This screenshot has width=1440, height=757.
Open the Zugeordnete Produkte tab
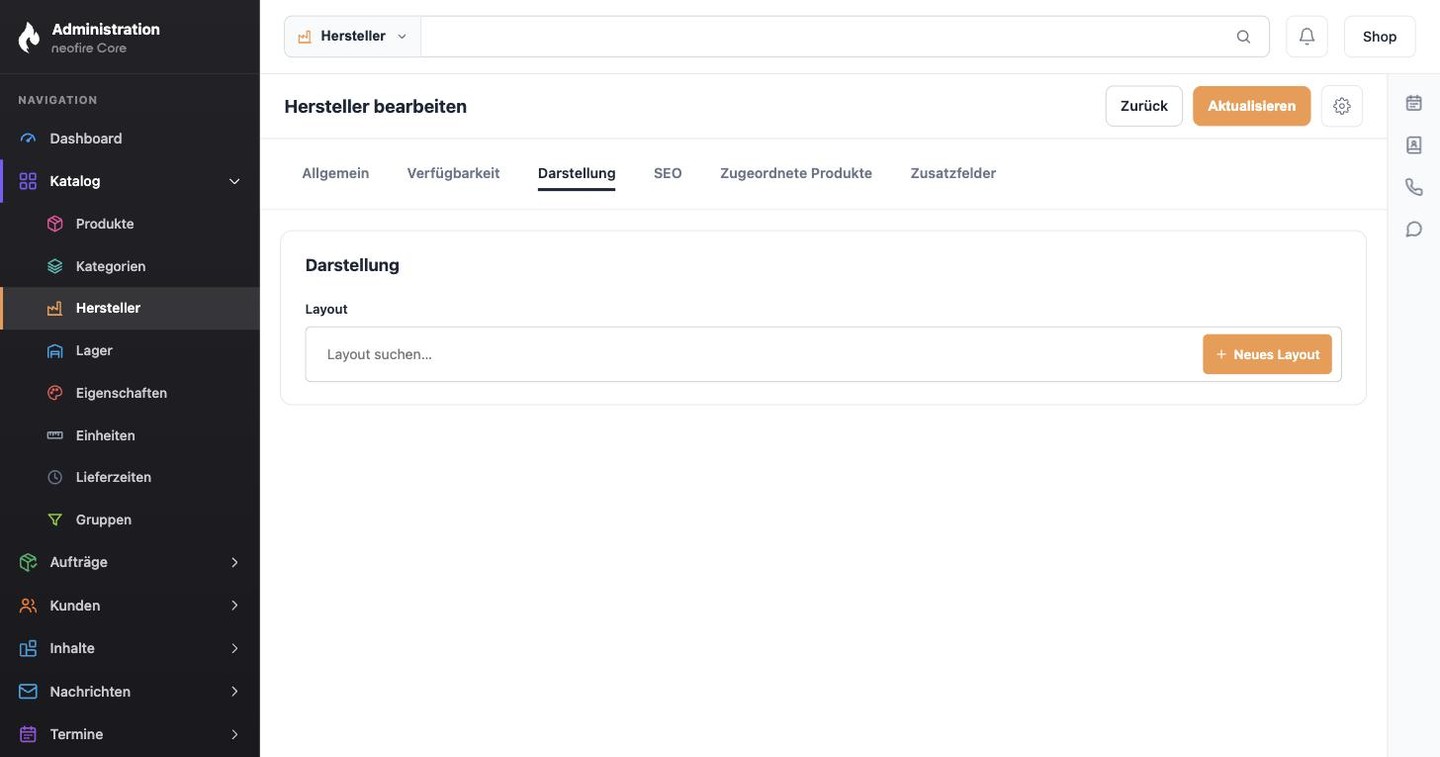(x=796, y=173)
